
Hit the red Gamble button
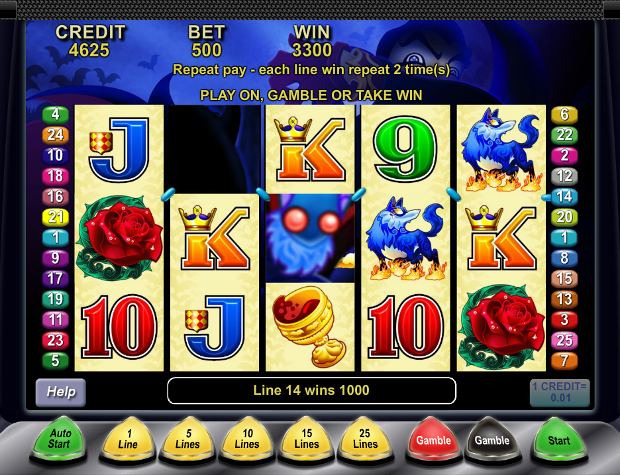click(433, 439)
